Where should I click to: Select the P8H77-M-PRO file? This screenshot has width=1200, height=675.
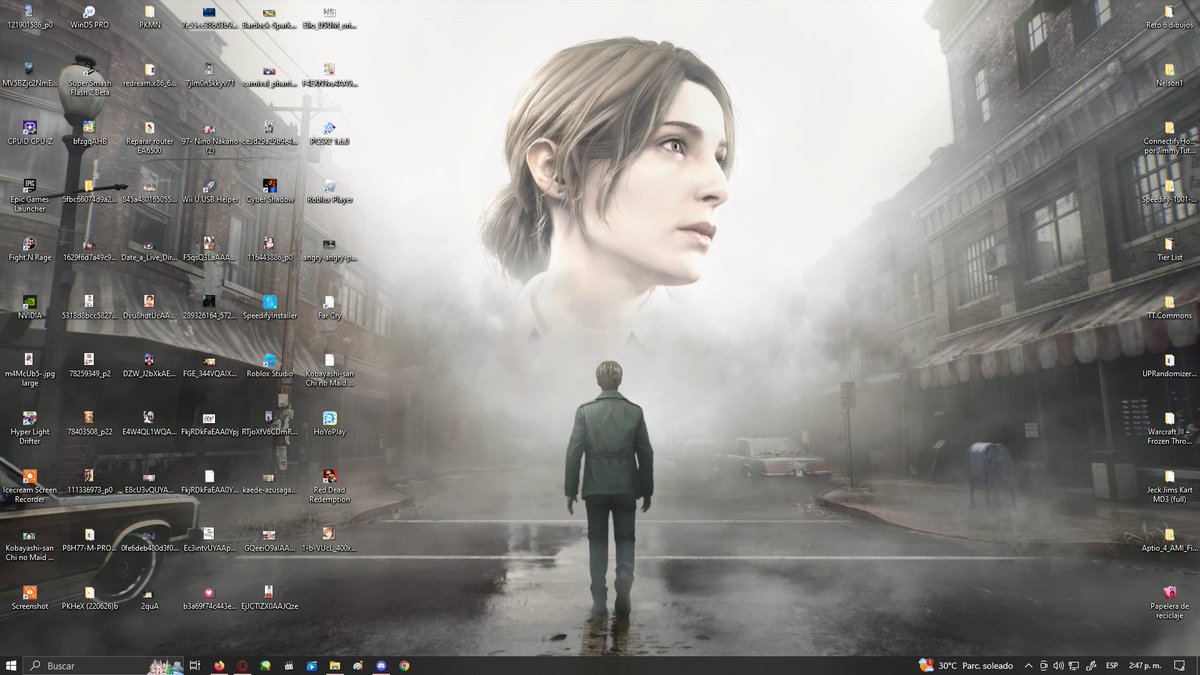[x=89, y=539]
